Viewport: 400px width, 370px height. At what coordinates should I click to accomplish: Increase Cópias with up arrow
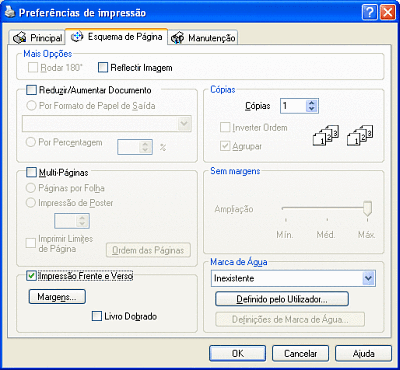(x=312, y=103)
